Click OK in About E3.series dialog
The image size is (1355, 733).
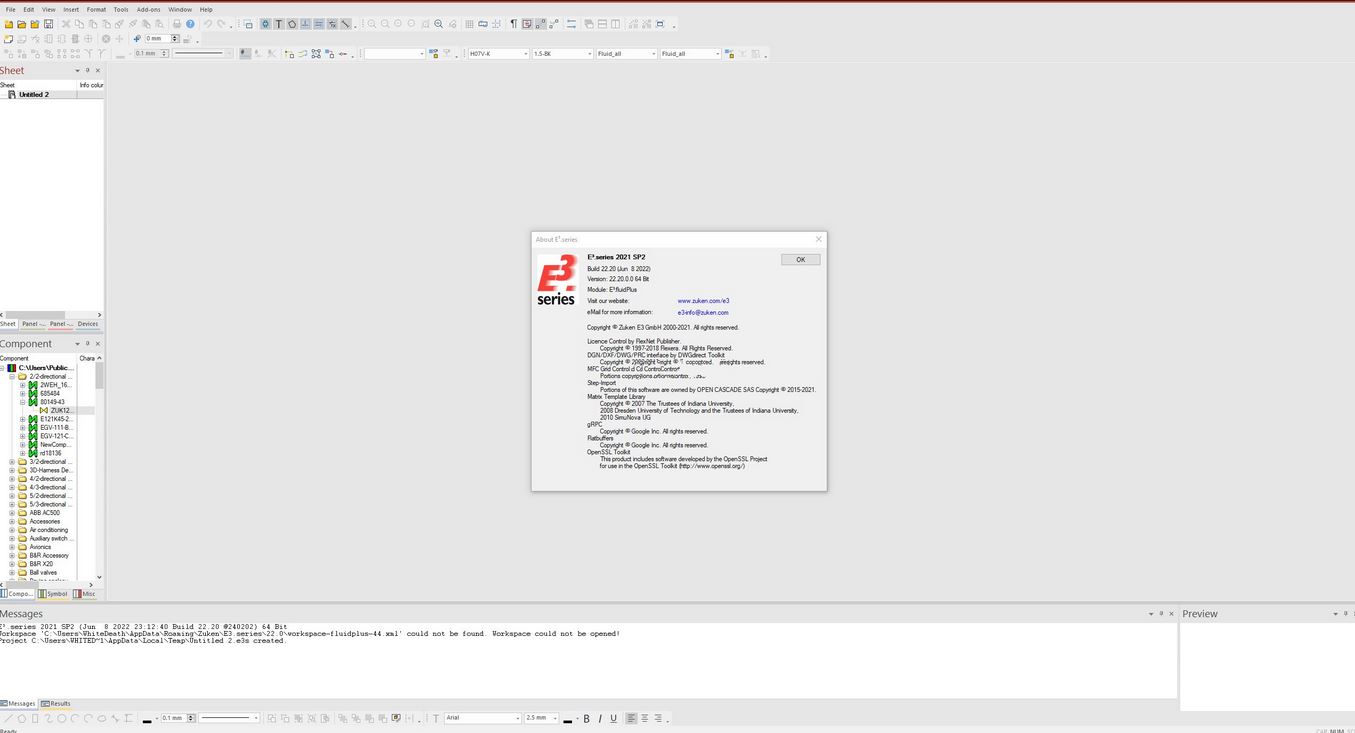pos(800,259)
